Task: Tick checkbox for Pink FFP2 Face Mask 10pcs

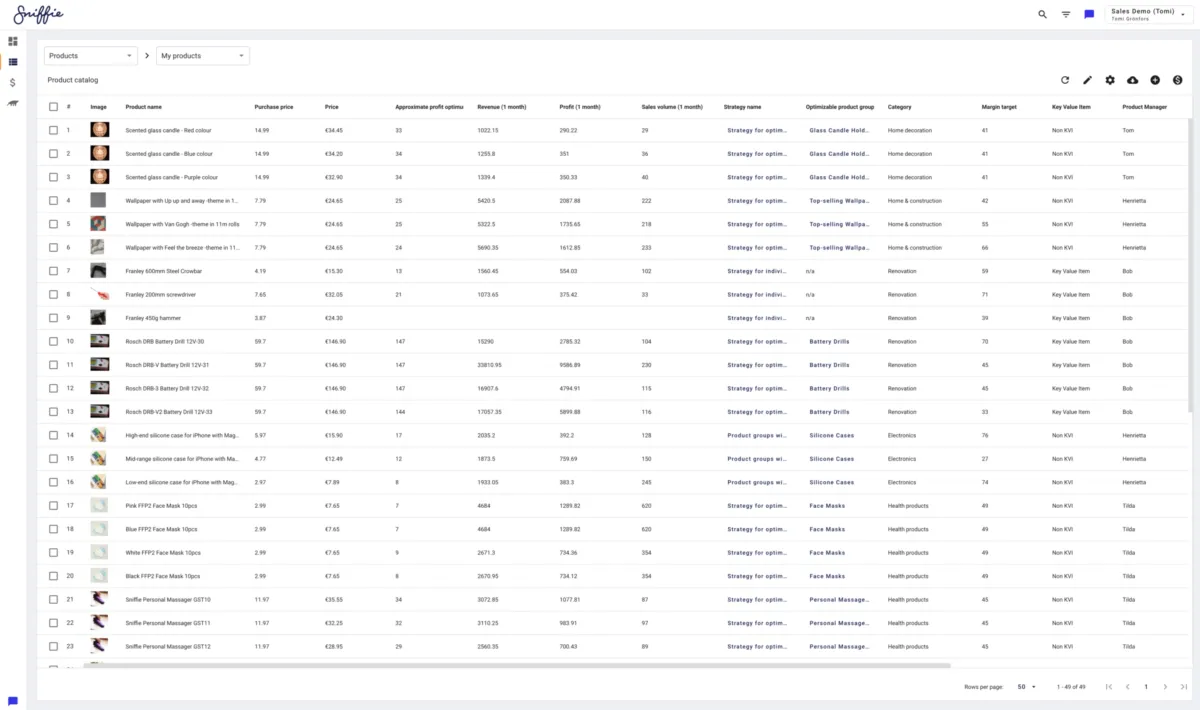Action: [53, 505]
